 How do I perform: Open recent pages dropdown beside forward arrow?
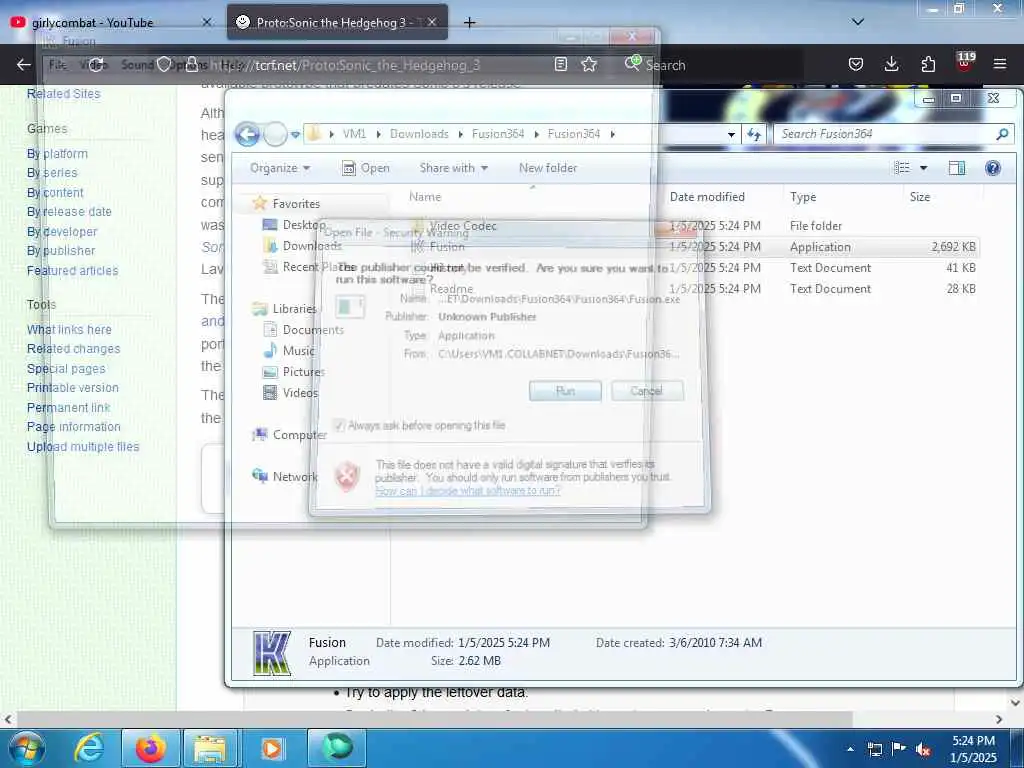(x=295, y=135)
